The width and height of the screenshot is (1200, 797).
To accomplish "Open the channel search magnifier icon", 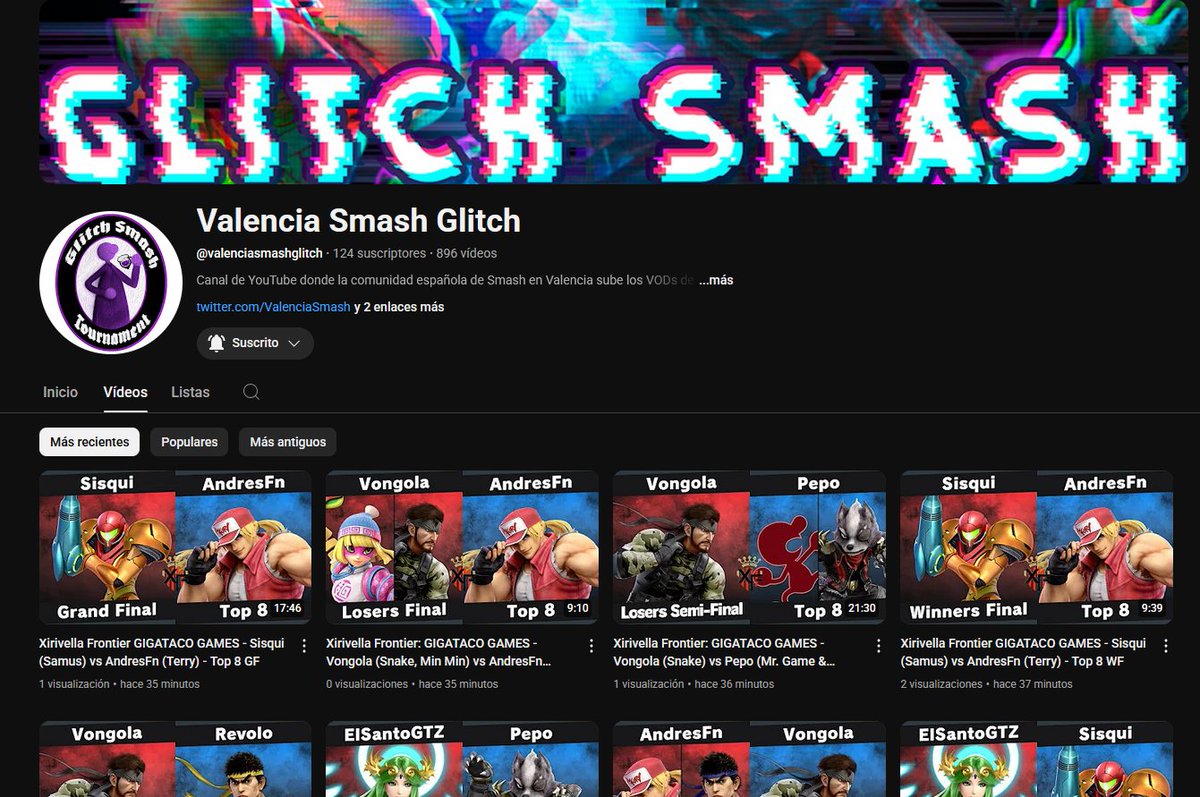I will point(251,392).
